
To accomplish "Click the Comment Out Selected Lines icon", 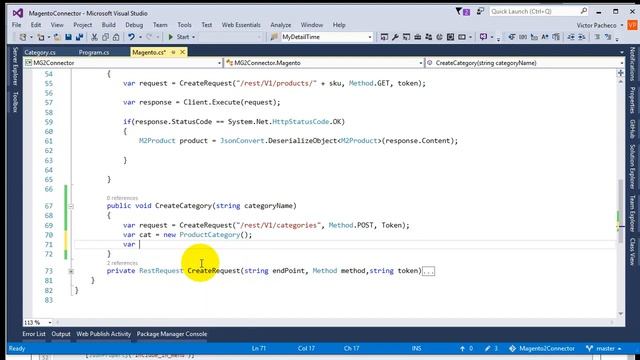I will 597,37.
